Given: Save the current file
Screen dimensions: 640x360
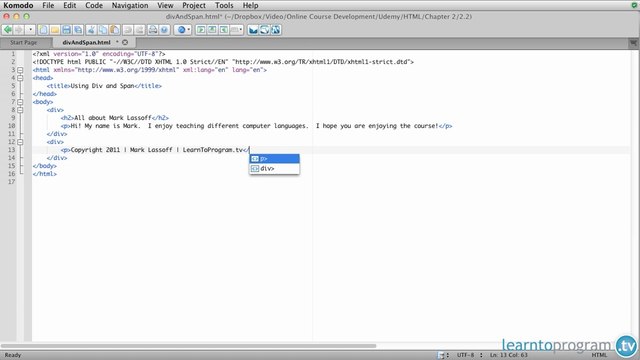Looking at the screenshot, I should click(x=66, y=30).
